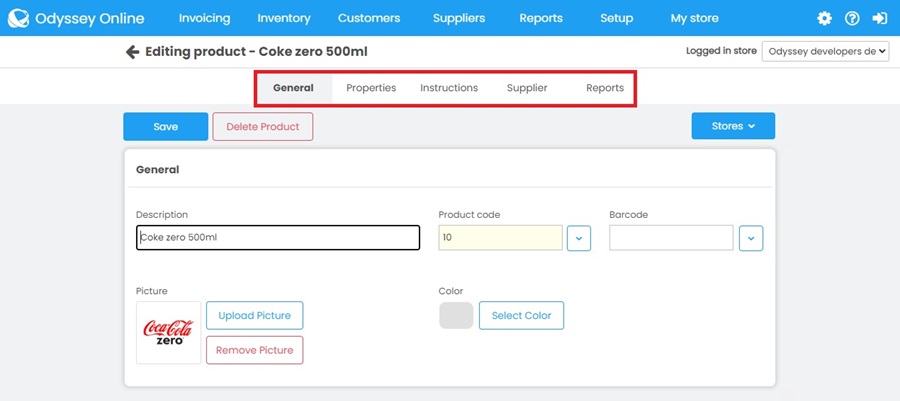
Task: Click the logout arrow icon
Action: pyautogui.click(x=880, y=18)
